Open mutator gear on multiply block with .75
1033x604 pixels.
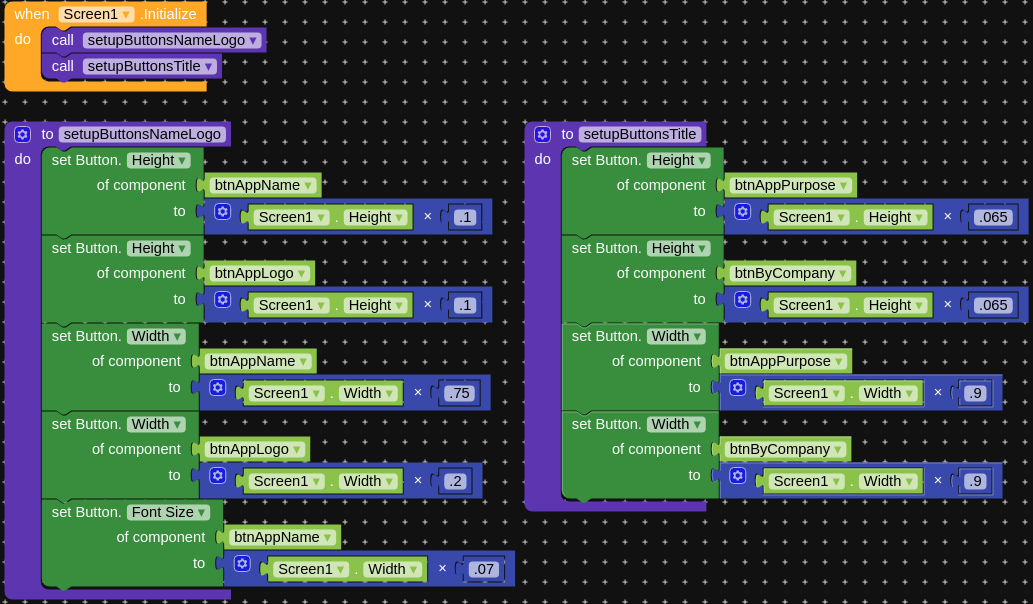click(217, 388)
